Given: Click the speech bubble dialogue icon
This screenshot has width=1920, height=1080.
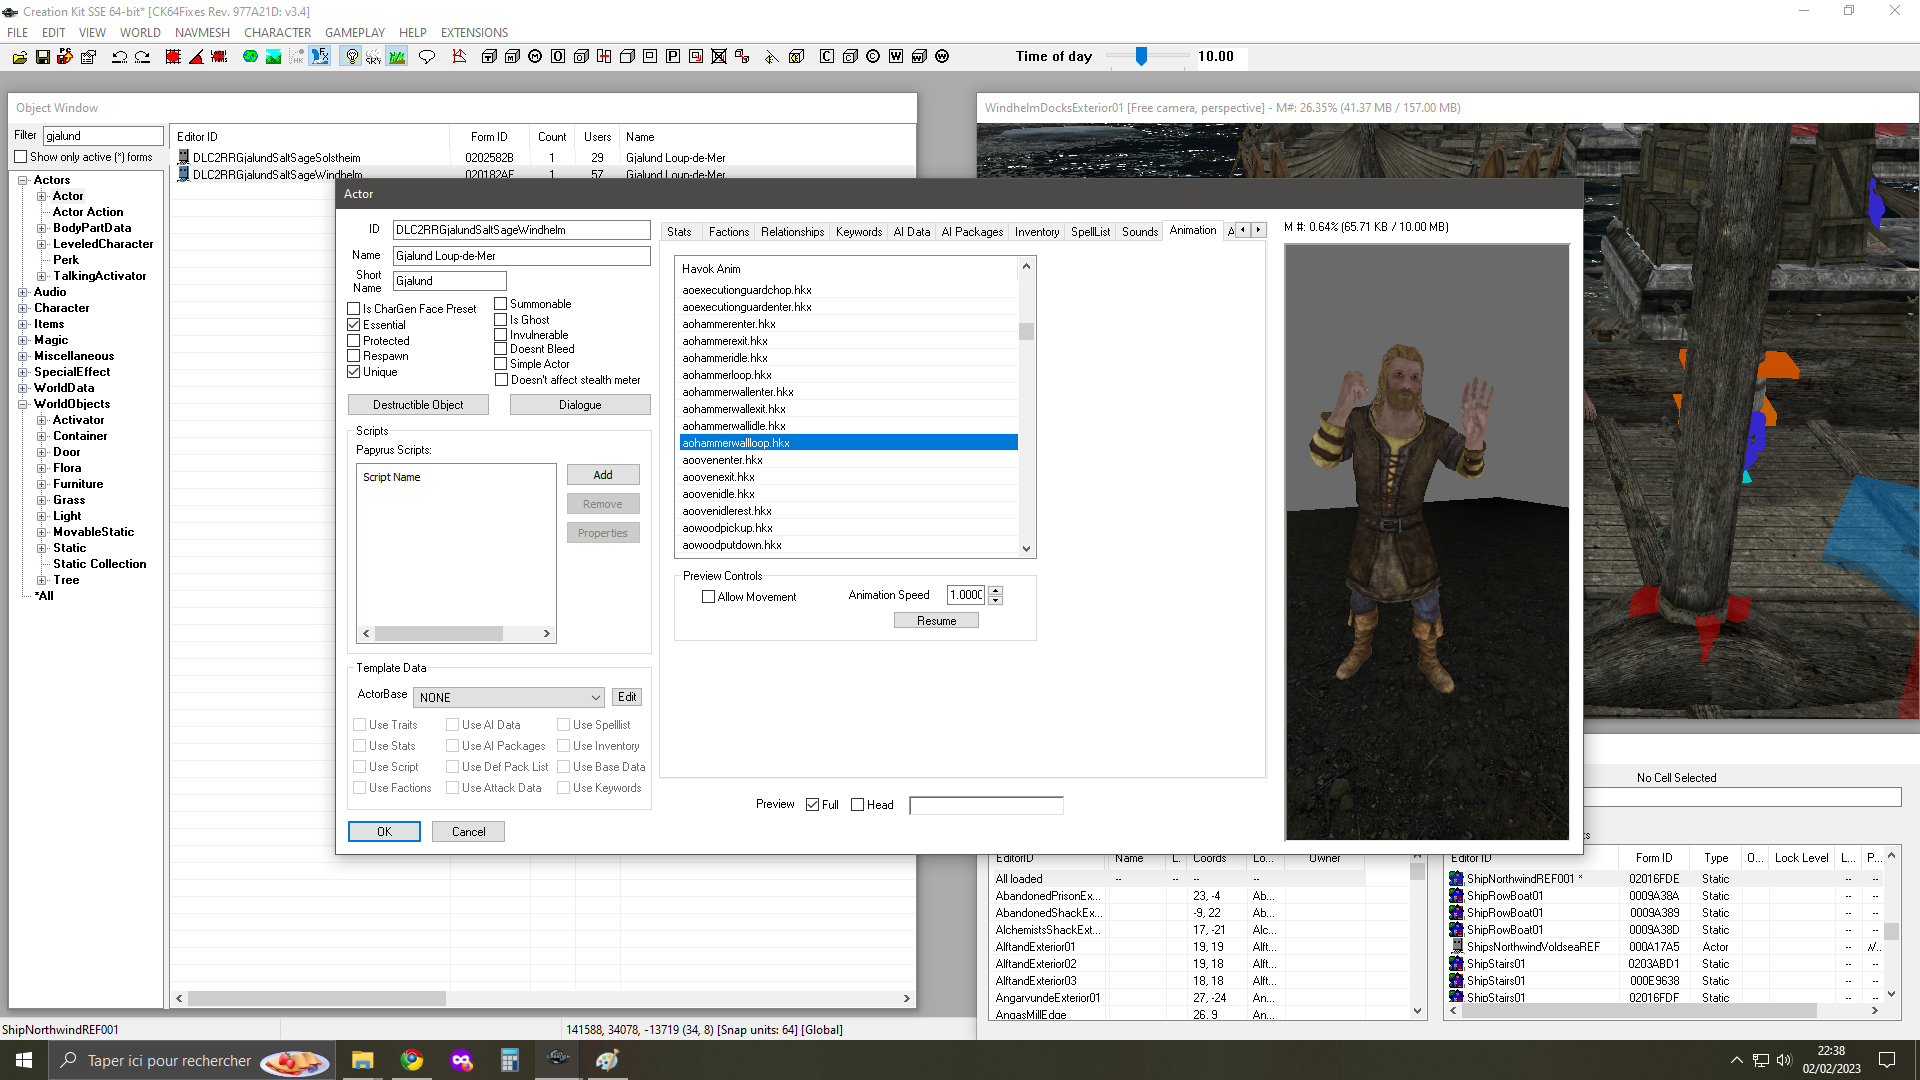Looking at the screenshot, I should coord(427,57).
